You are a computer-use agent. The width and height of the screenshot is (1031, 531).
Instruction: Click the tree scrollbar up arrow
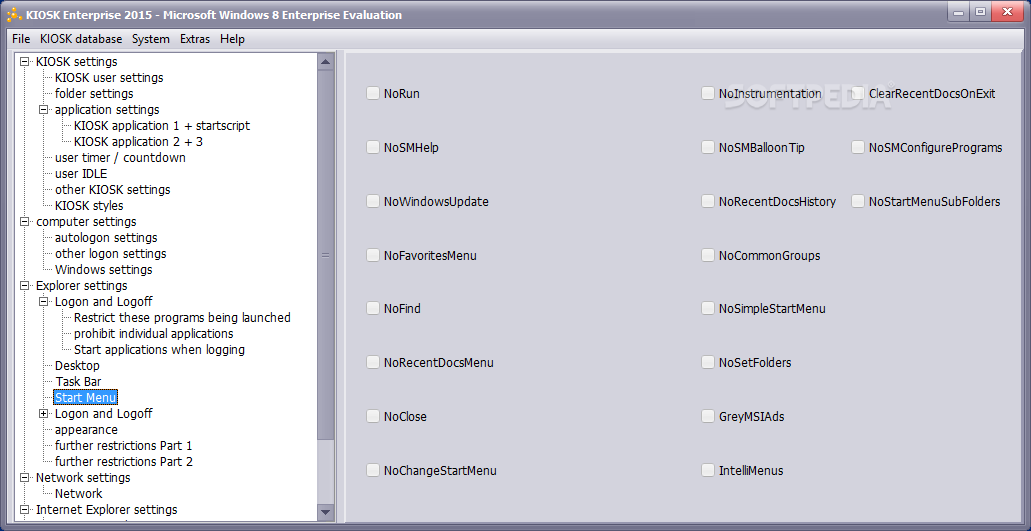click(325, 62)
